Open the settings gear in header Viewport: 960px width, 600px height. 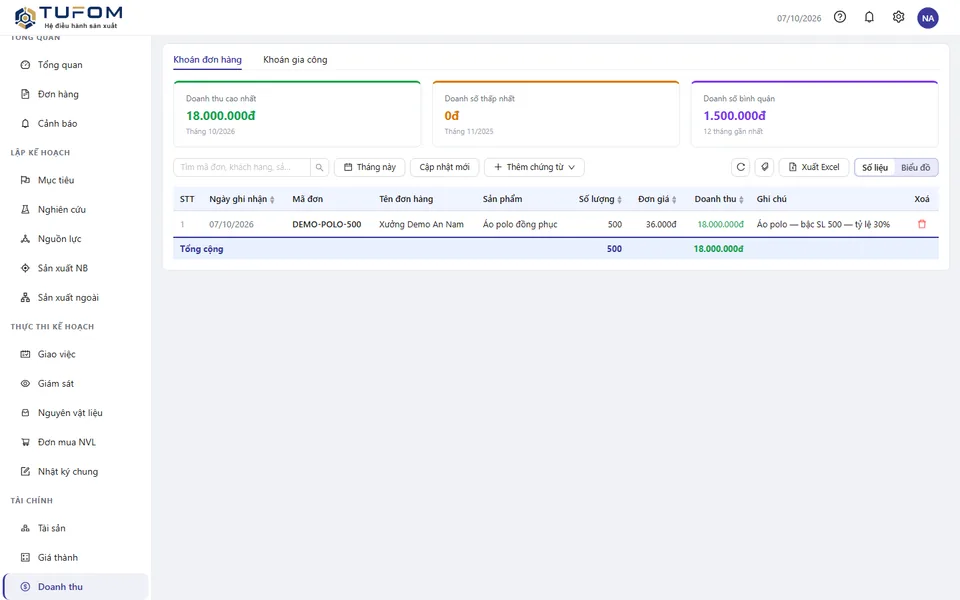click(898, 17)
